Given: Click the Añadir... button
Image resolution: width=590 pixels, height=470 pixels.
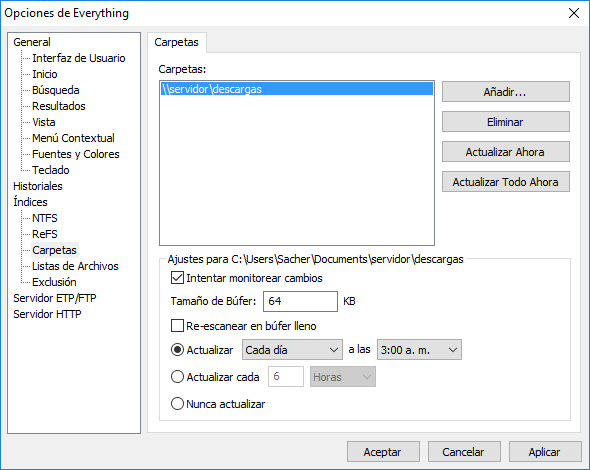Looking at the screenshot, I should (506, 91).
